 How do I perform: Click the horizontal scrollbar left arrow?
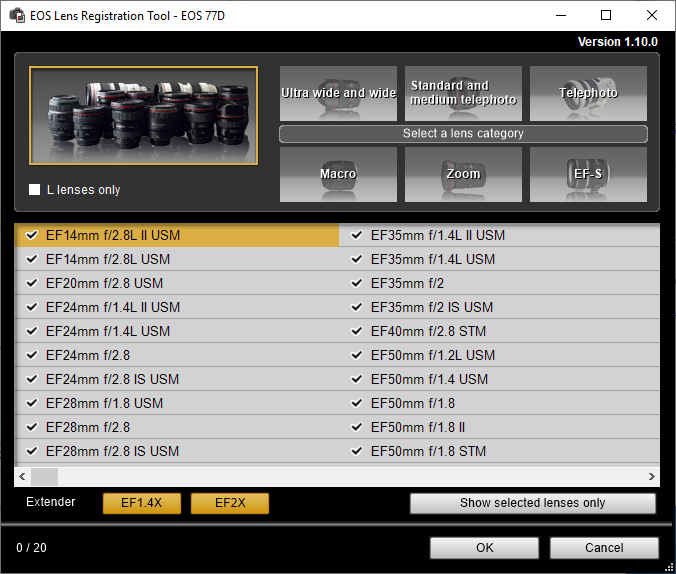(23, 477)
